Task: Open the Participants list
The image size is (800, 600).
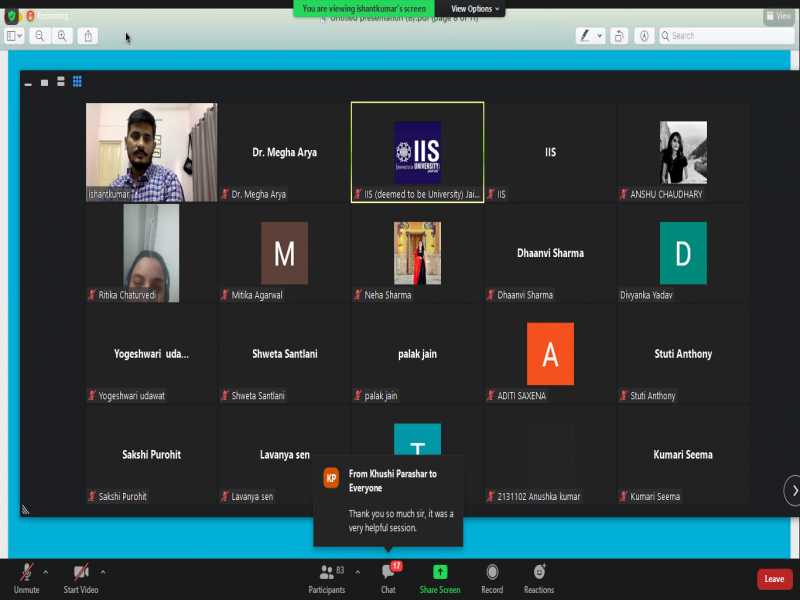Action: (x=327, y=578)
